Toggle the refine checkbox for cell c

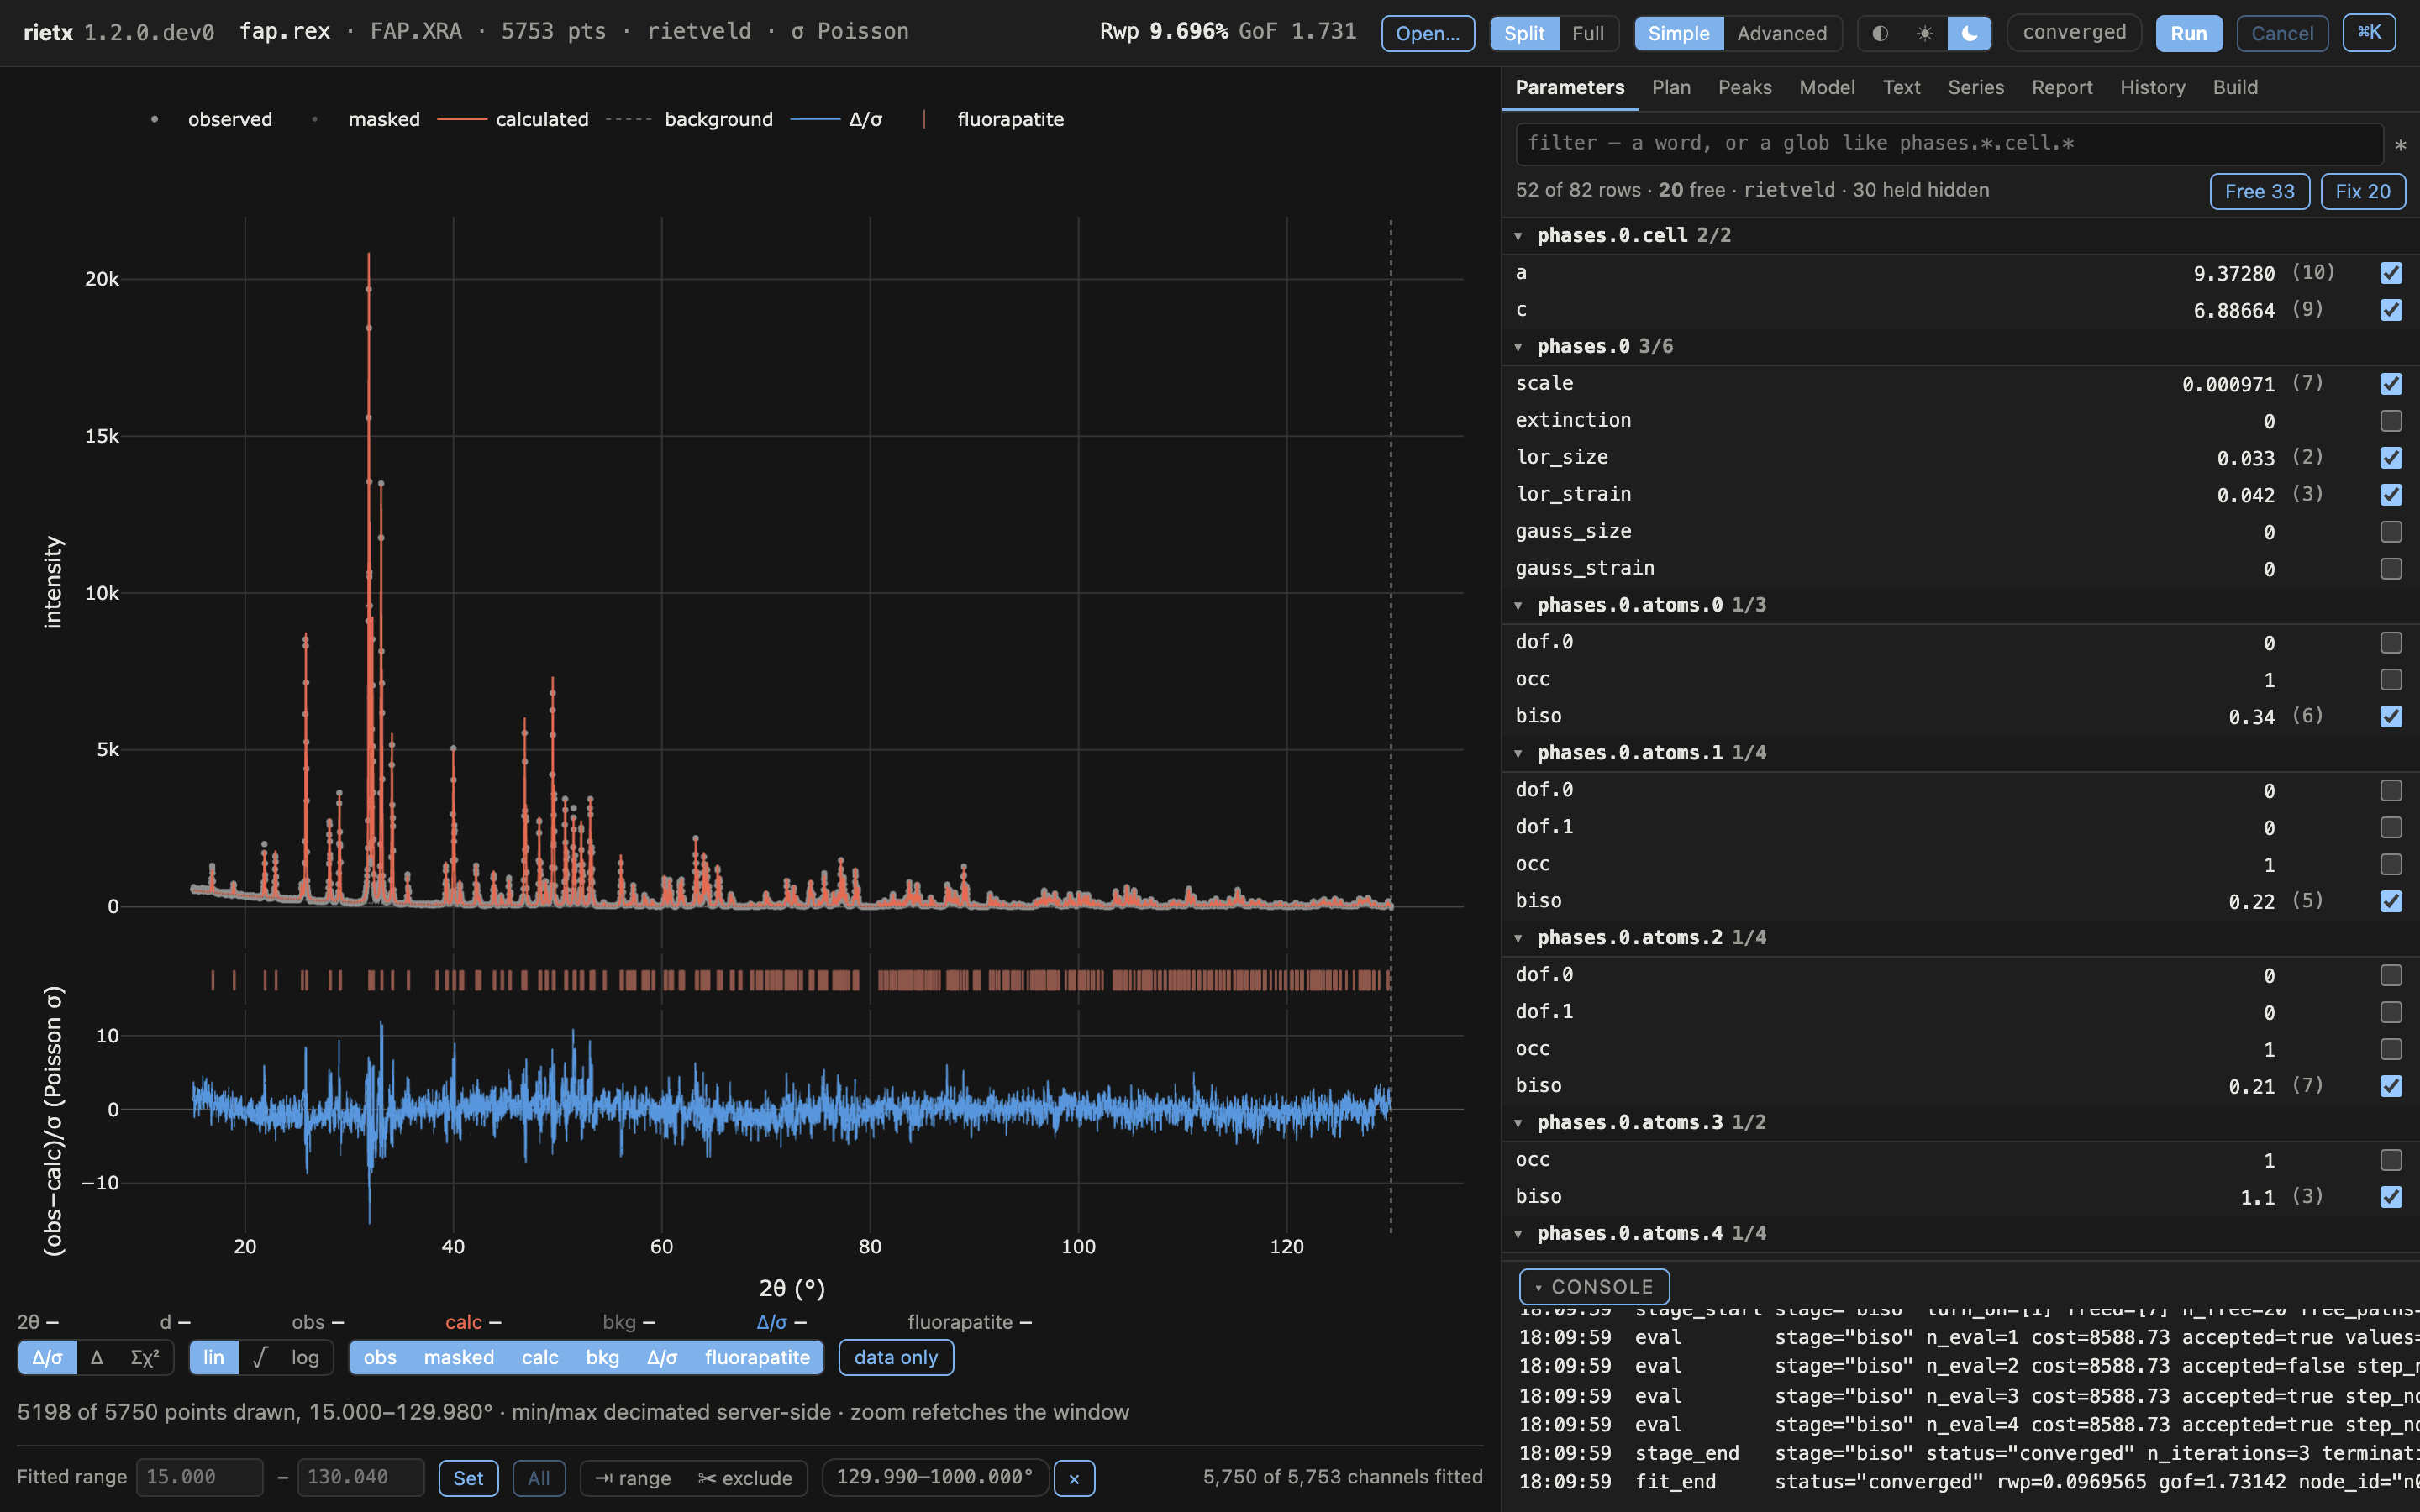click(2391, 310)
